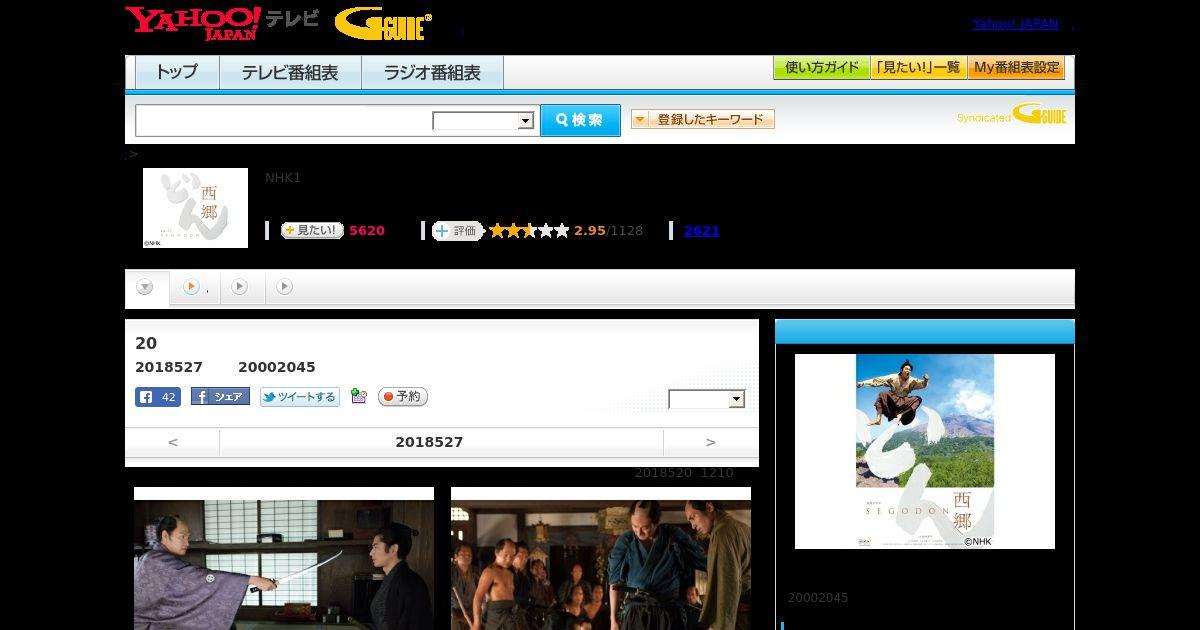Open My番組表設定 settings
The width and height of the screenshot is (1200, 630).
1016,68
